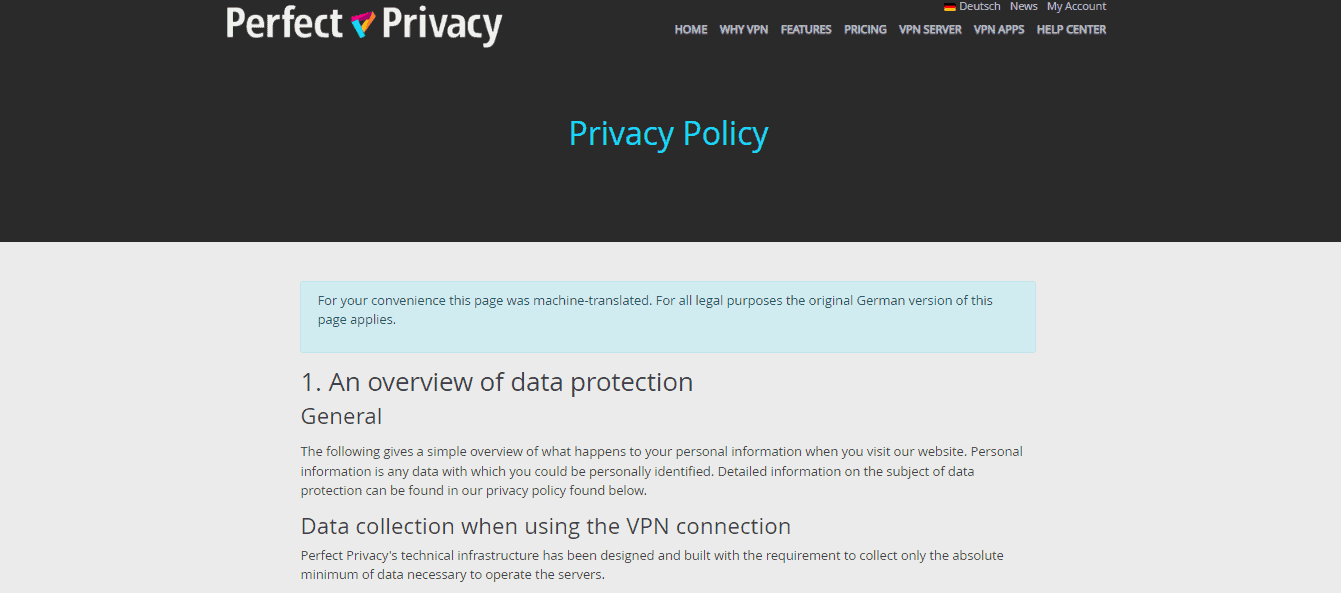Open the VPN SERVER menu
The image size is (1341, 593).
click(930, 29)
